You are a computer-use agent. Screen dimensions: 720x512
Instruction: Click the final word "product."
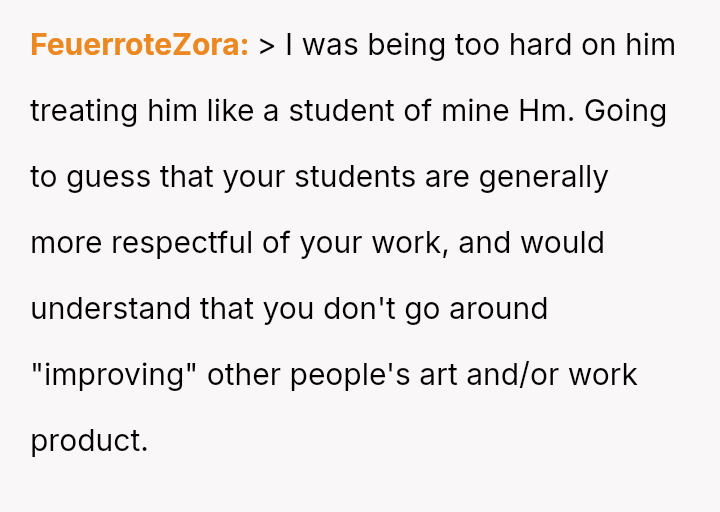pyautogui.click(x=89, y=441)
